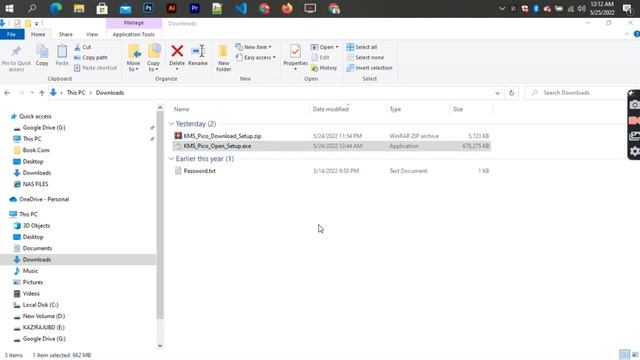Image resolution: width=640 pixels, height=360 pixels.
Task: Create a New folder
Action: point(223,58)
